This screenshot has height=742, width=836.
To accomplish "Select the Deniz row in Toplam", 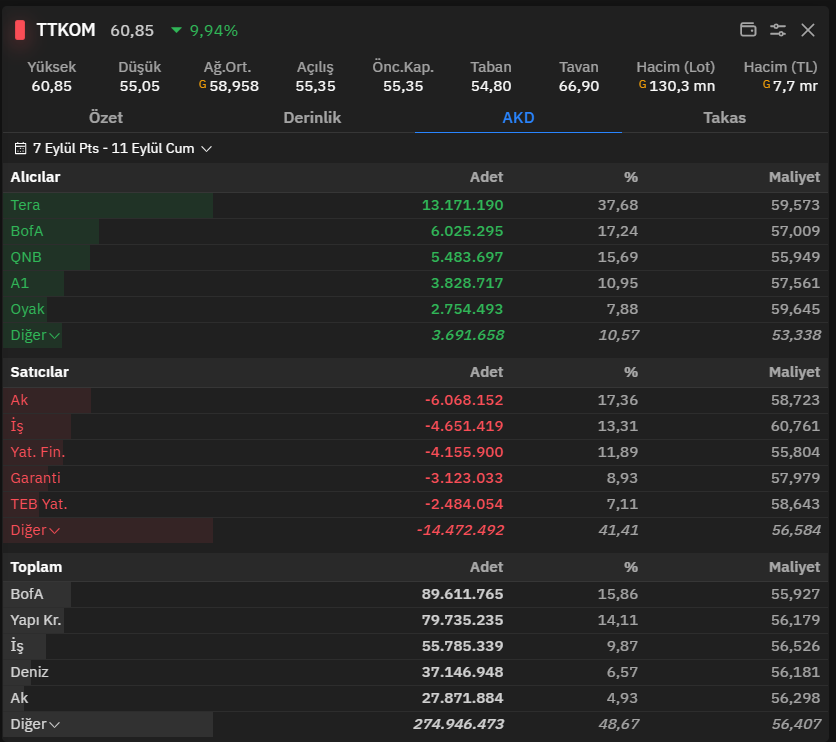I will (415, 672).
